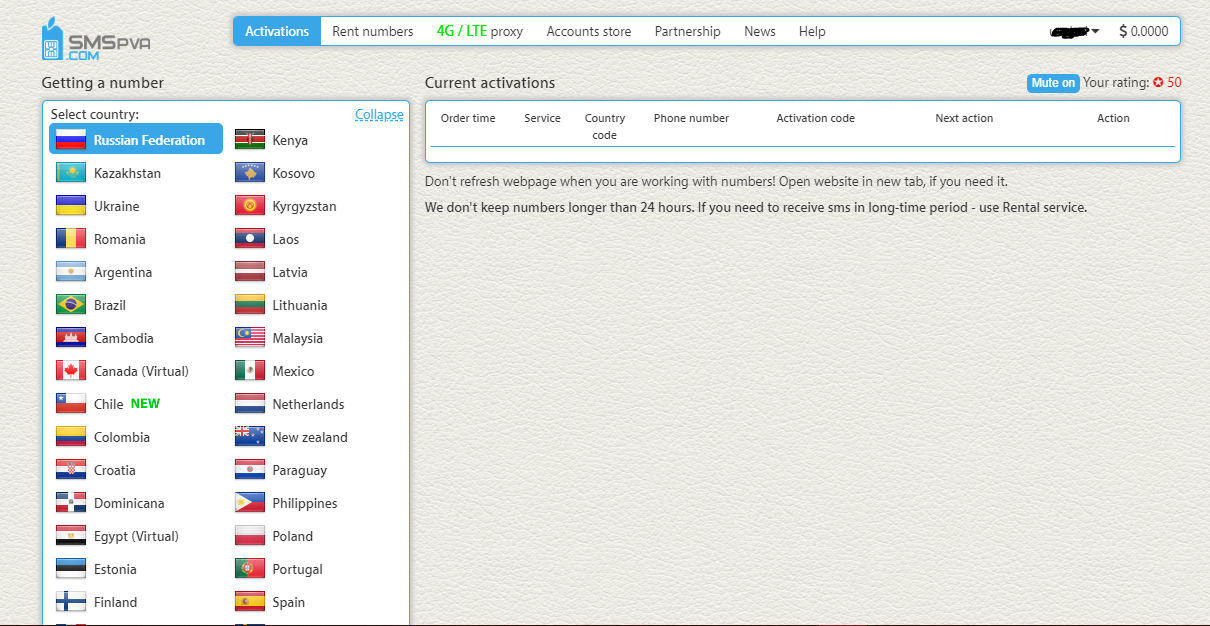Choose the Kyrgyzstan flag icon
The image size is (1210, 626).
pyautogui.click(x=250, y=206)
